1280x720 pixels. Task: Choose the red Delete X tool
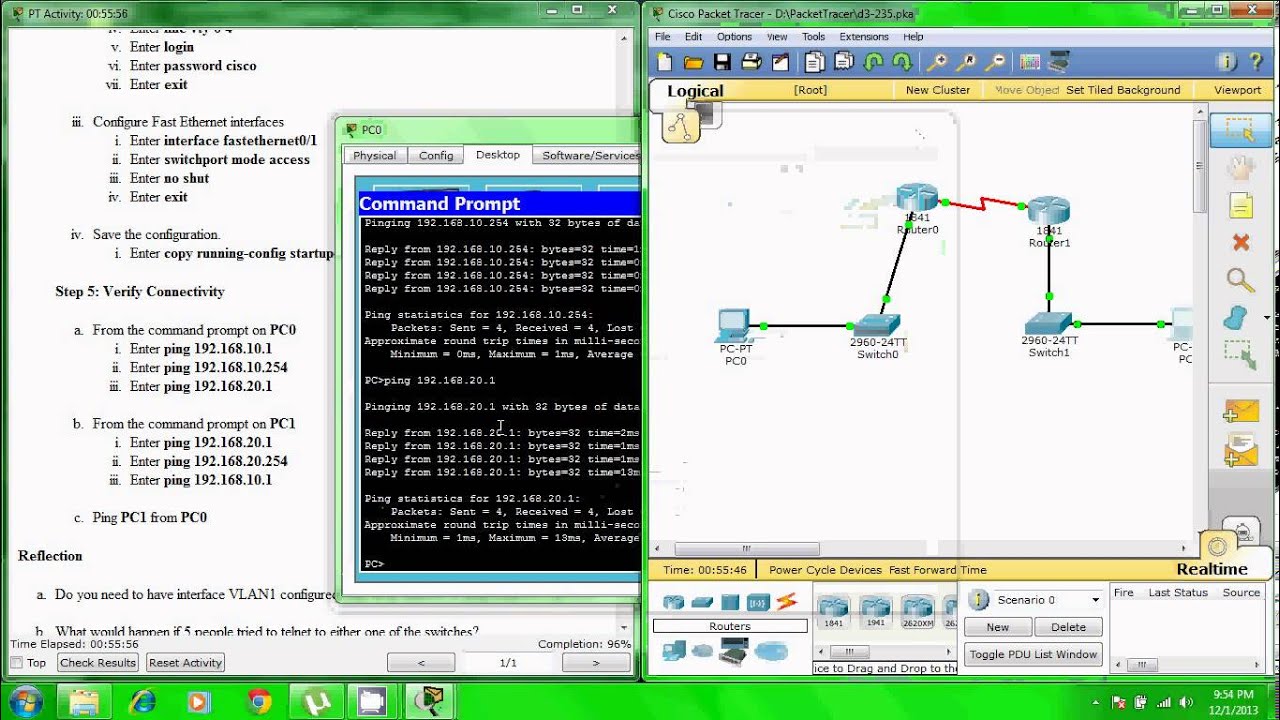click(x=1241, y=243)
